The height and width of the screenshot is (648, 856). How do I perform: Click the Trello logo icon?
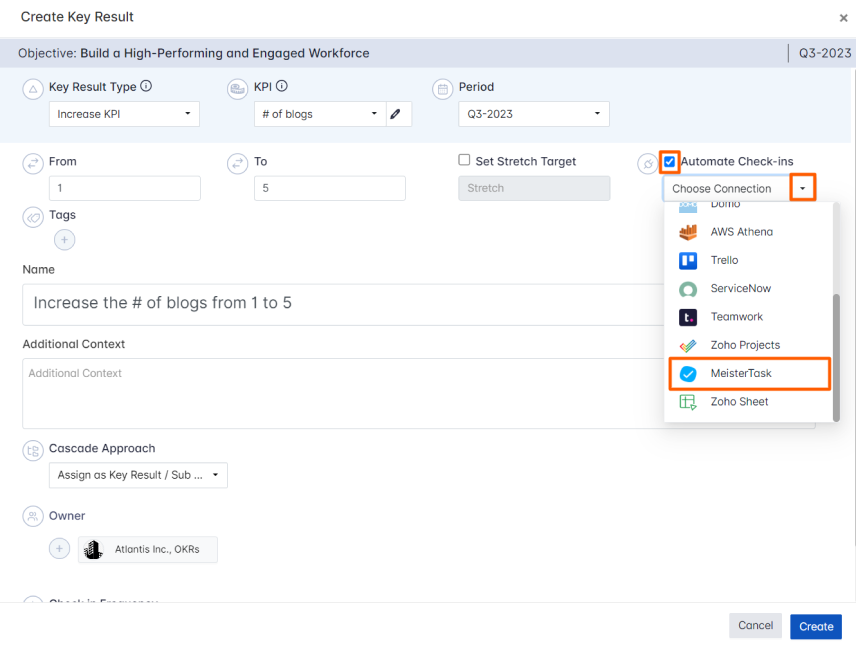[688, 260]
